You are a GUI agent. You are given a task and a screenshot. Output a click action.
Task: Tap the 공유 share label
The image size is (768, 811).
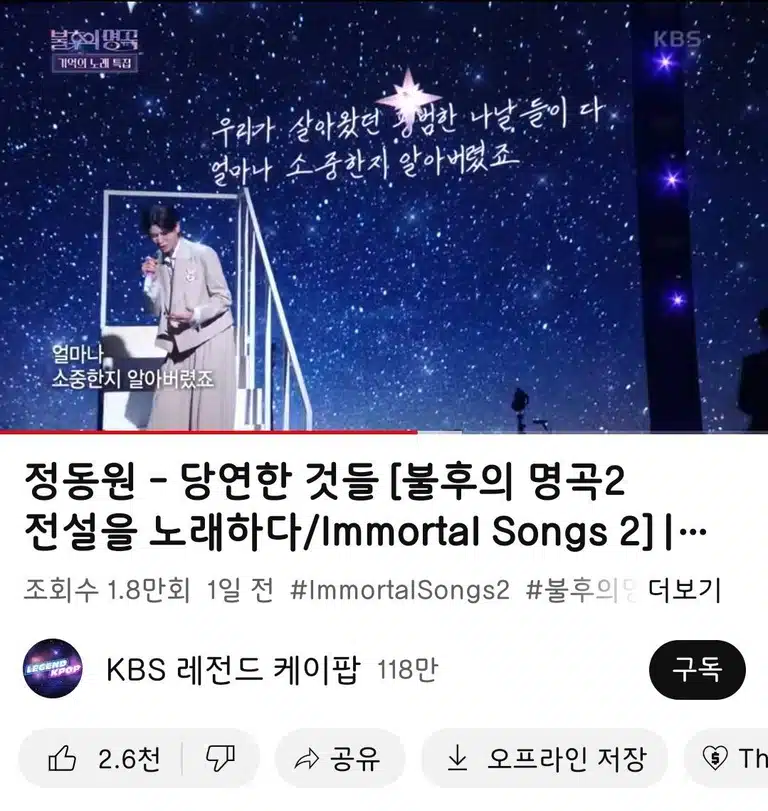tap(355, 759)
